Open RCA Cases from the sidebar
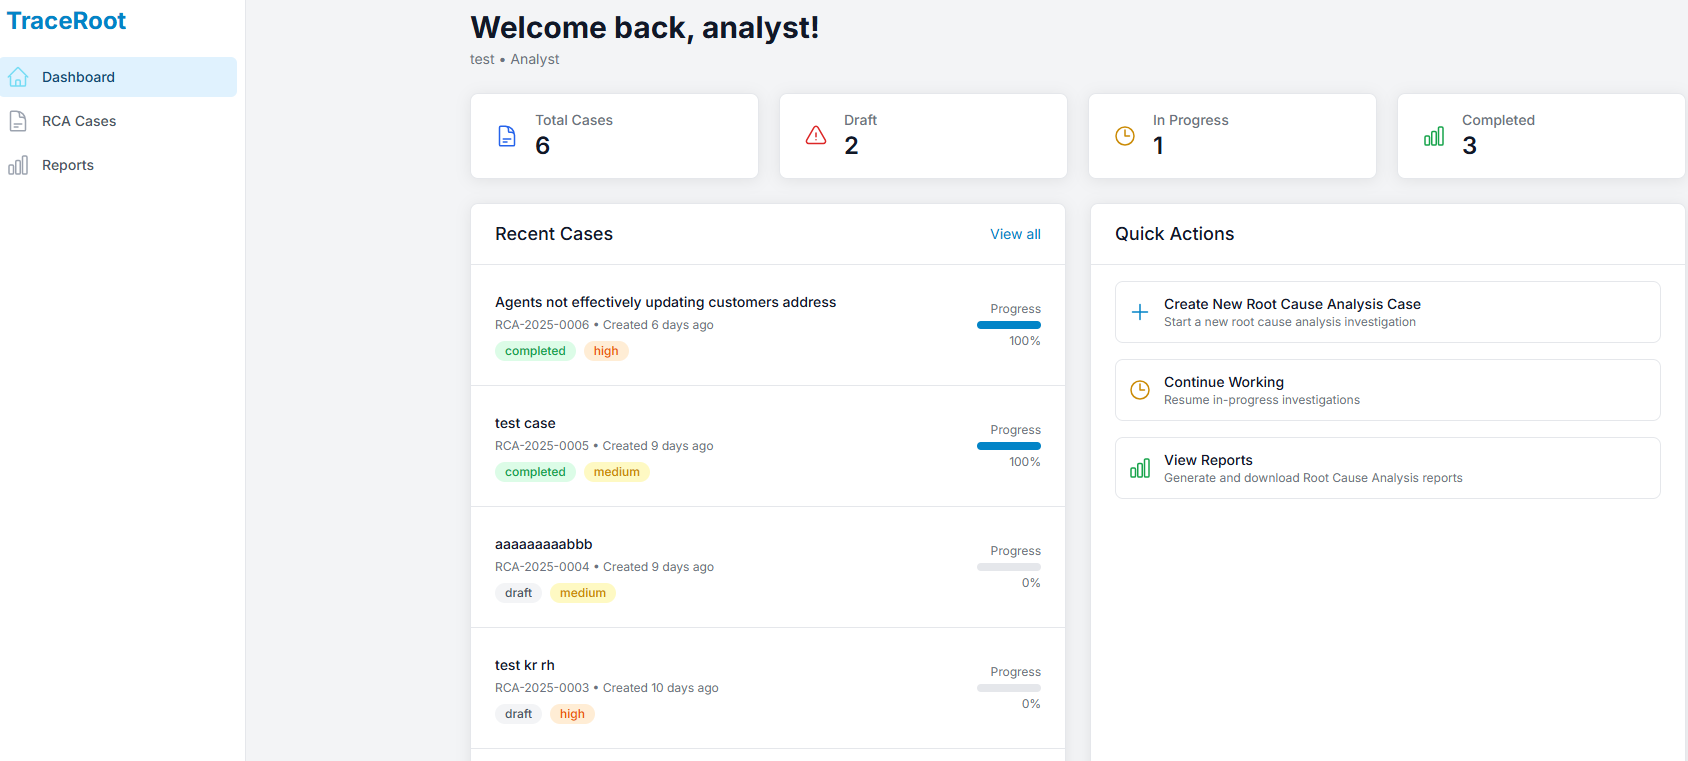 tap(79, 121)
